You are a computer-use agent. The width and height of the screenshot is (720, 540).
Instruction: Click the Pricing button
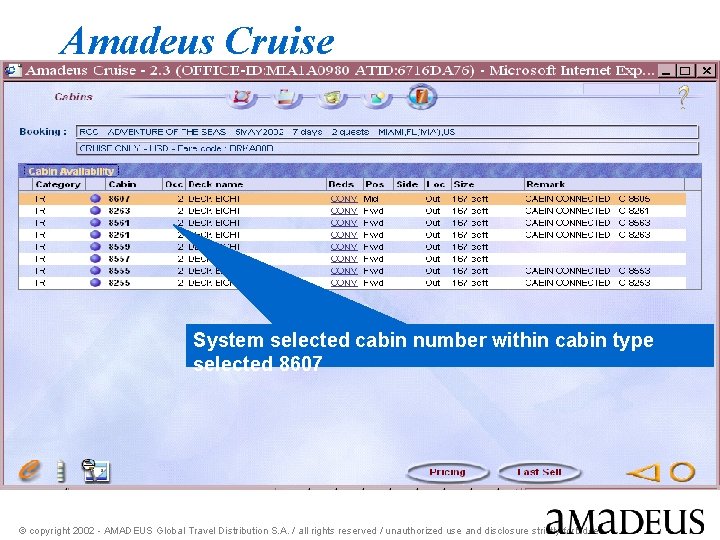point(447,472)
